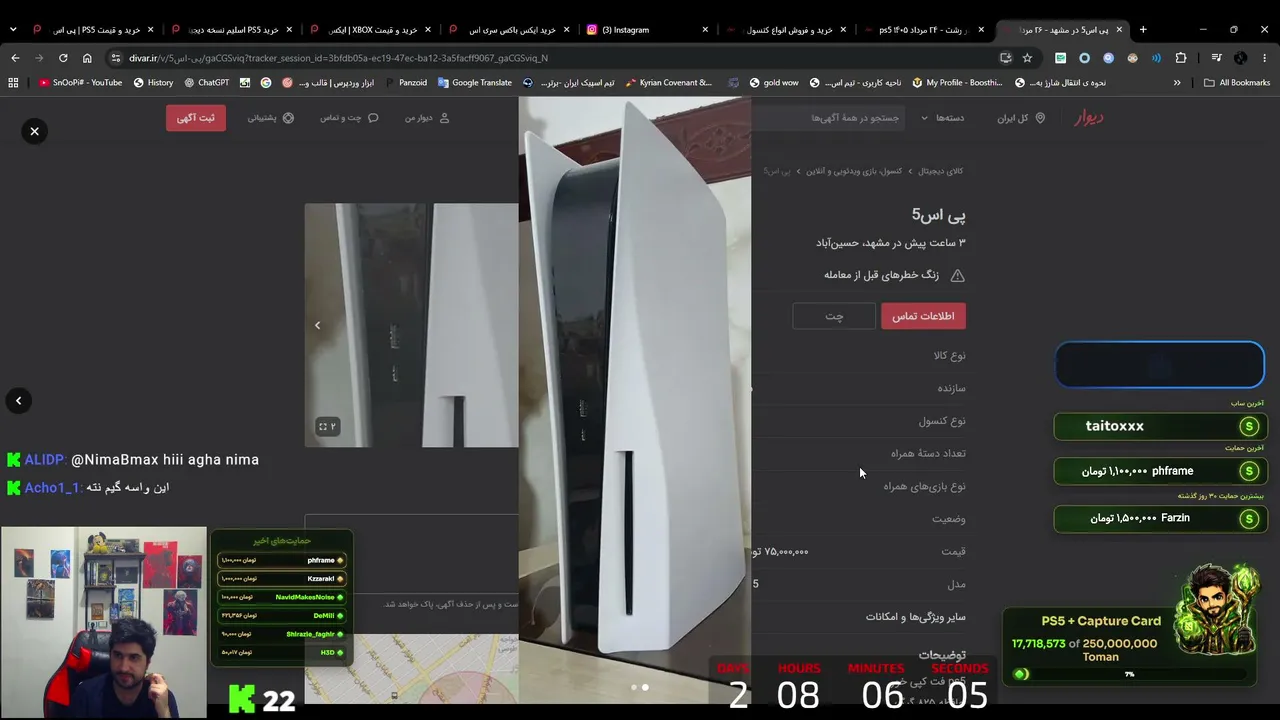The image size is (1280, 720).
Task: Reload the Divar page
Action: point(63,58)
